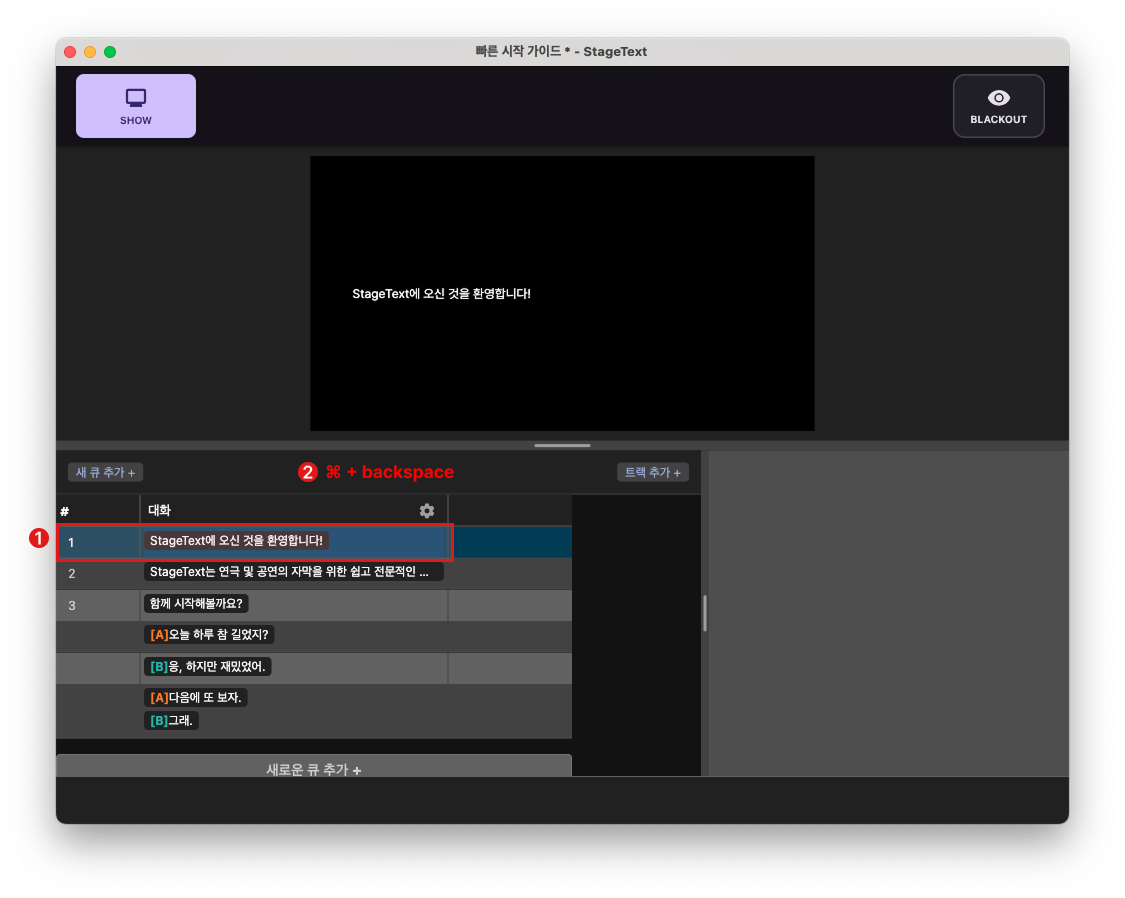This screenshot has height=898, width=1125.
Task: Click the SHOW monitor icon button
Action: [x=136, y=105]
